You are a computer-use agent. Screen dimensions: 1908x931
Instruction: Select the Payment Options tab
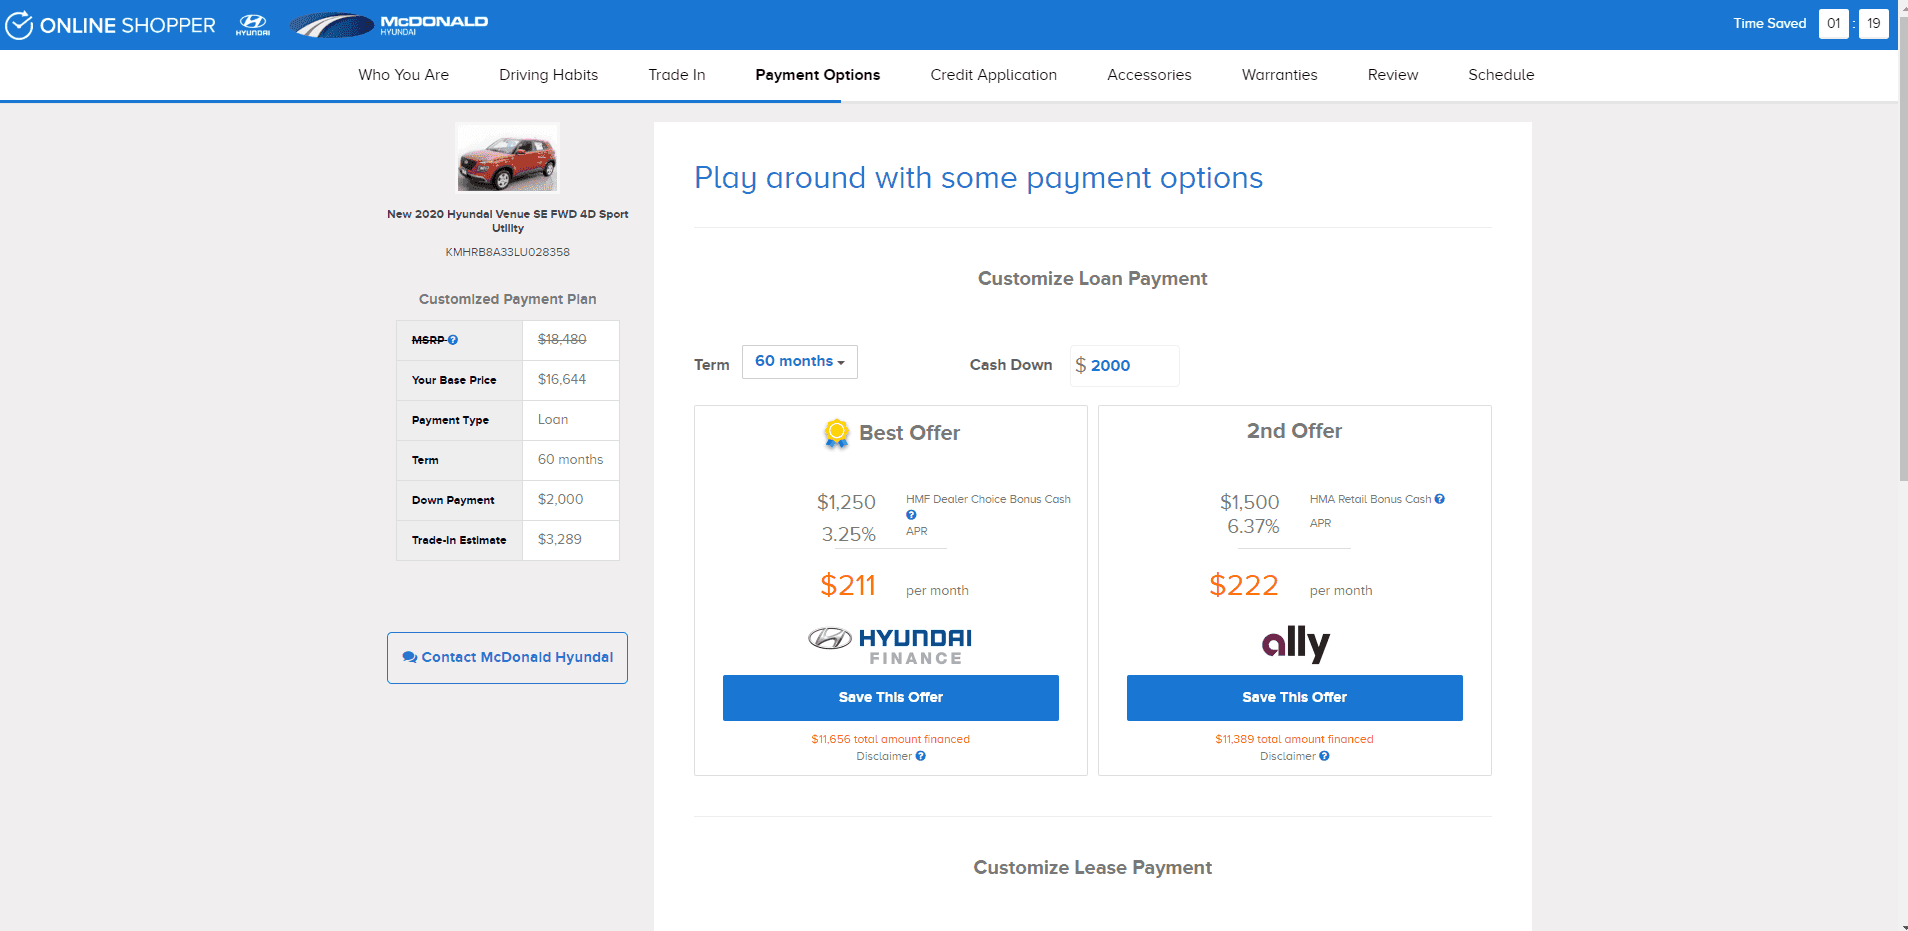point(818,75)
